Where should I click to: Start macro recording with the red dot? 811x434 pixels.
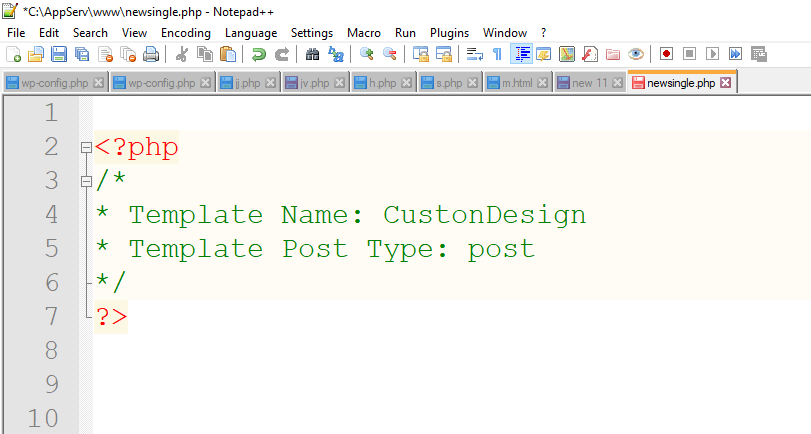click(666, 54)
